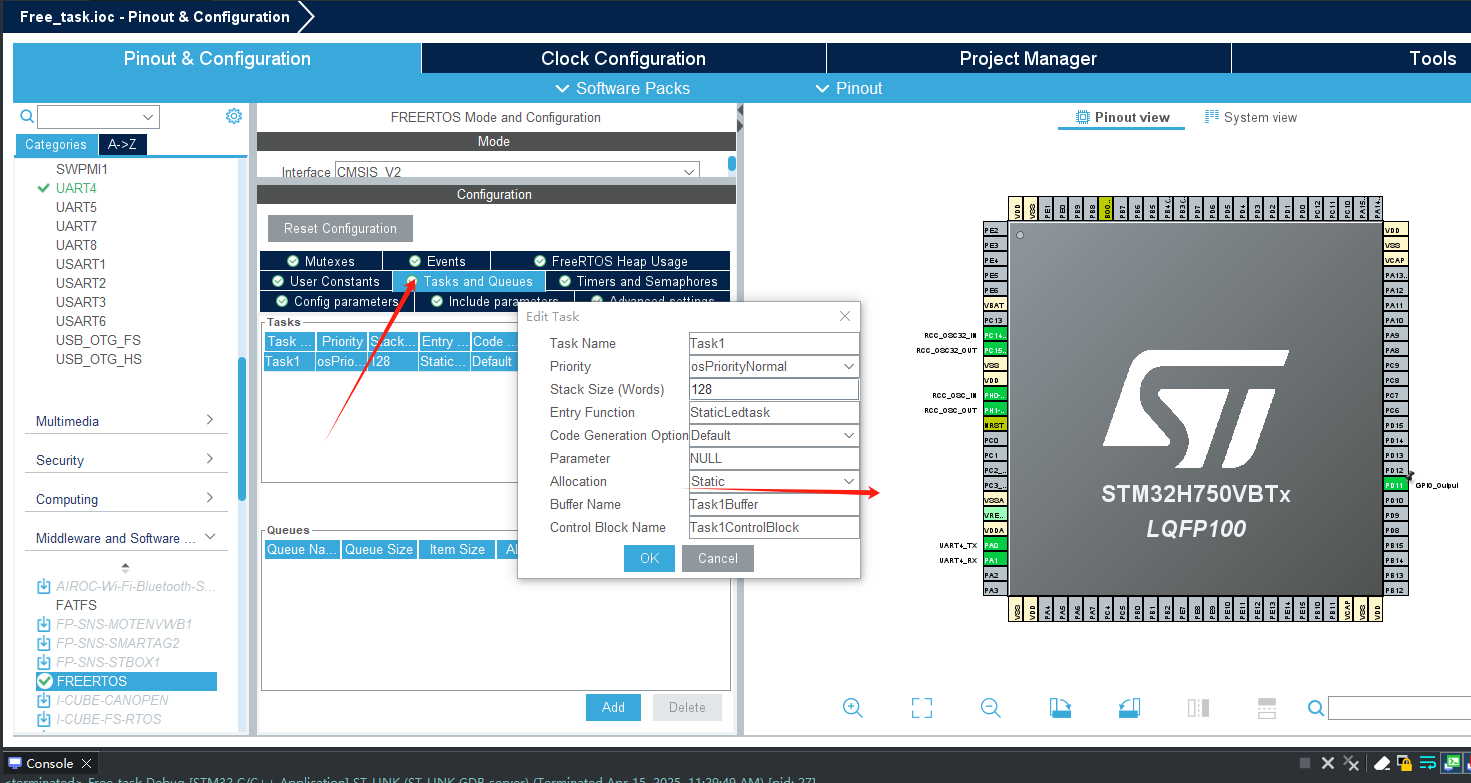Rotate the chip counter-clockwise using the rotate icon
The width and height of the screenshot is (1471, 783).
[1129, 708]
